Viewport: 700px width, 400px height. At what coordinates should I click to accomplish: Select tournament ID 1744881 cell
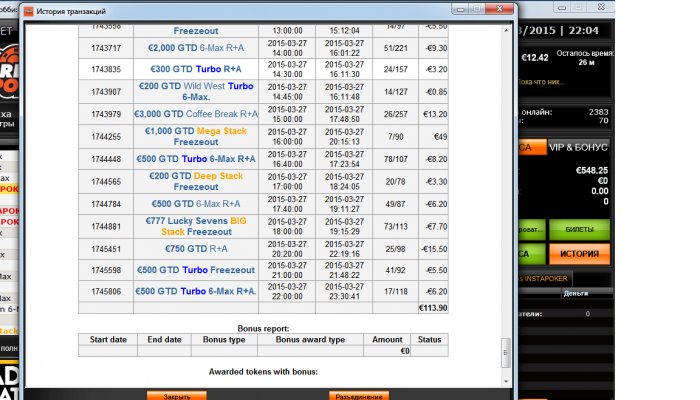[106, 226]
